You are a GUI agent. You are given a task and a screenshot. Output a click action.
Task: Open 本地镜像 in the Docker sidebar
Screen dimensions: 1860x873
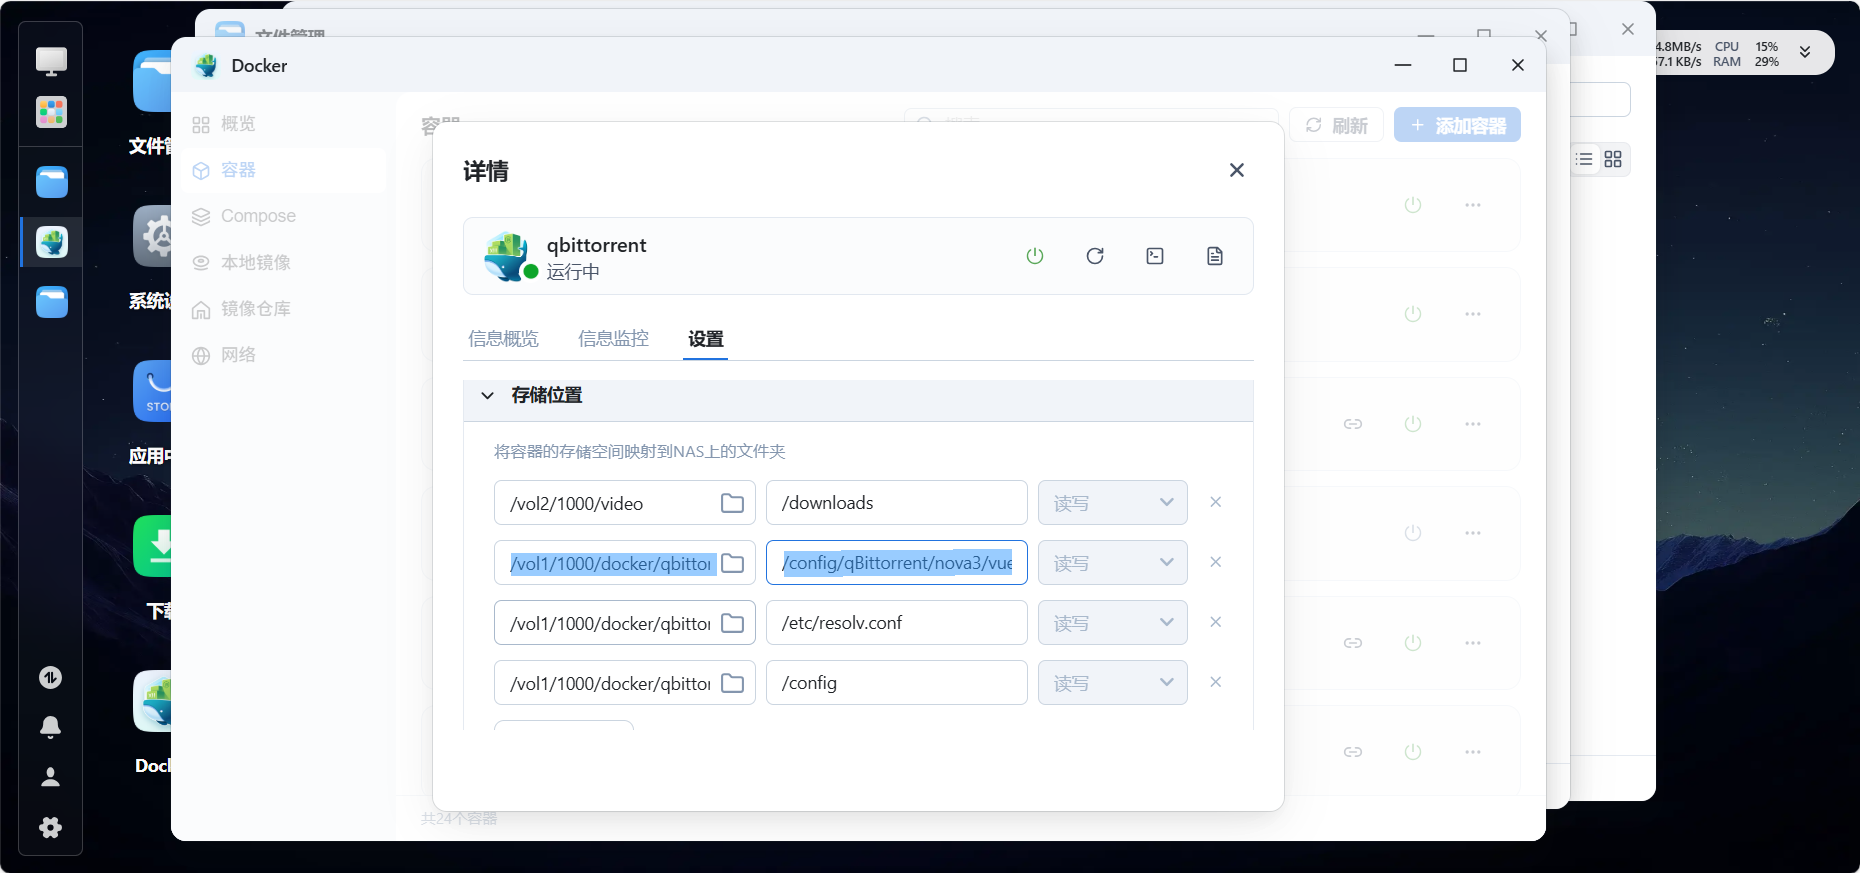284,262
